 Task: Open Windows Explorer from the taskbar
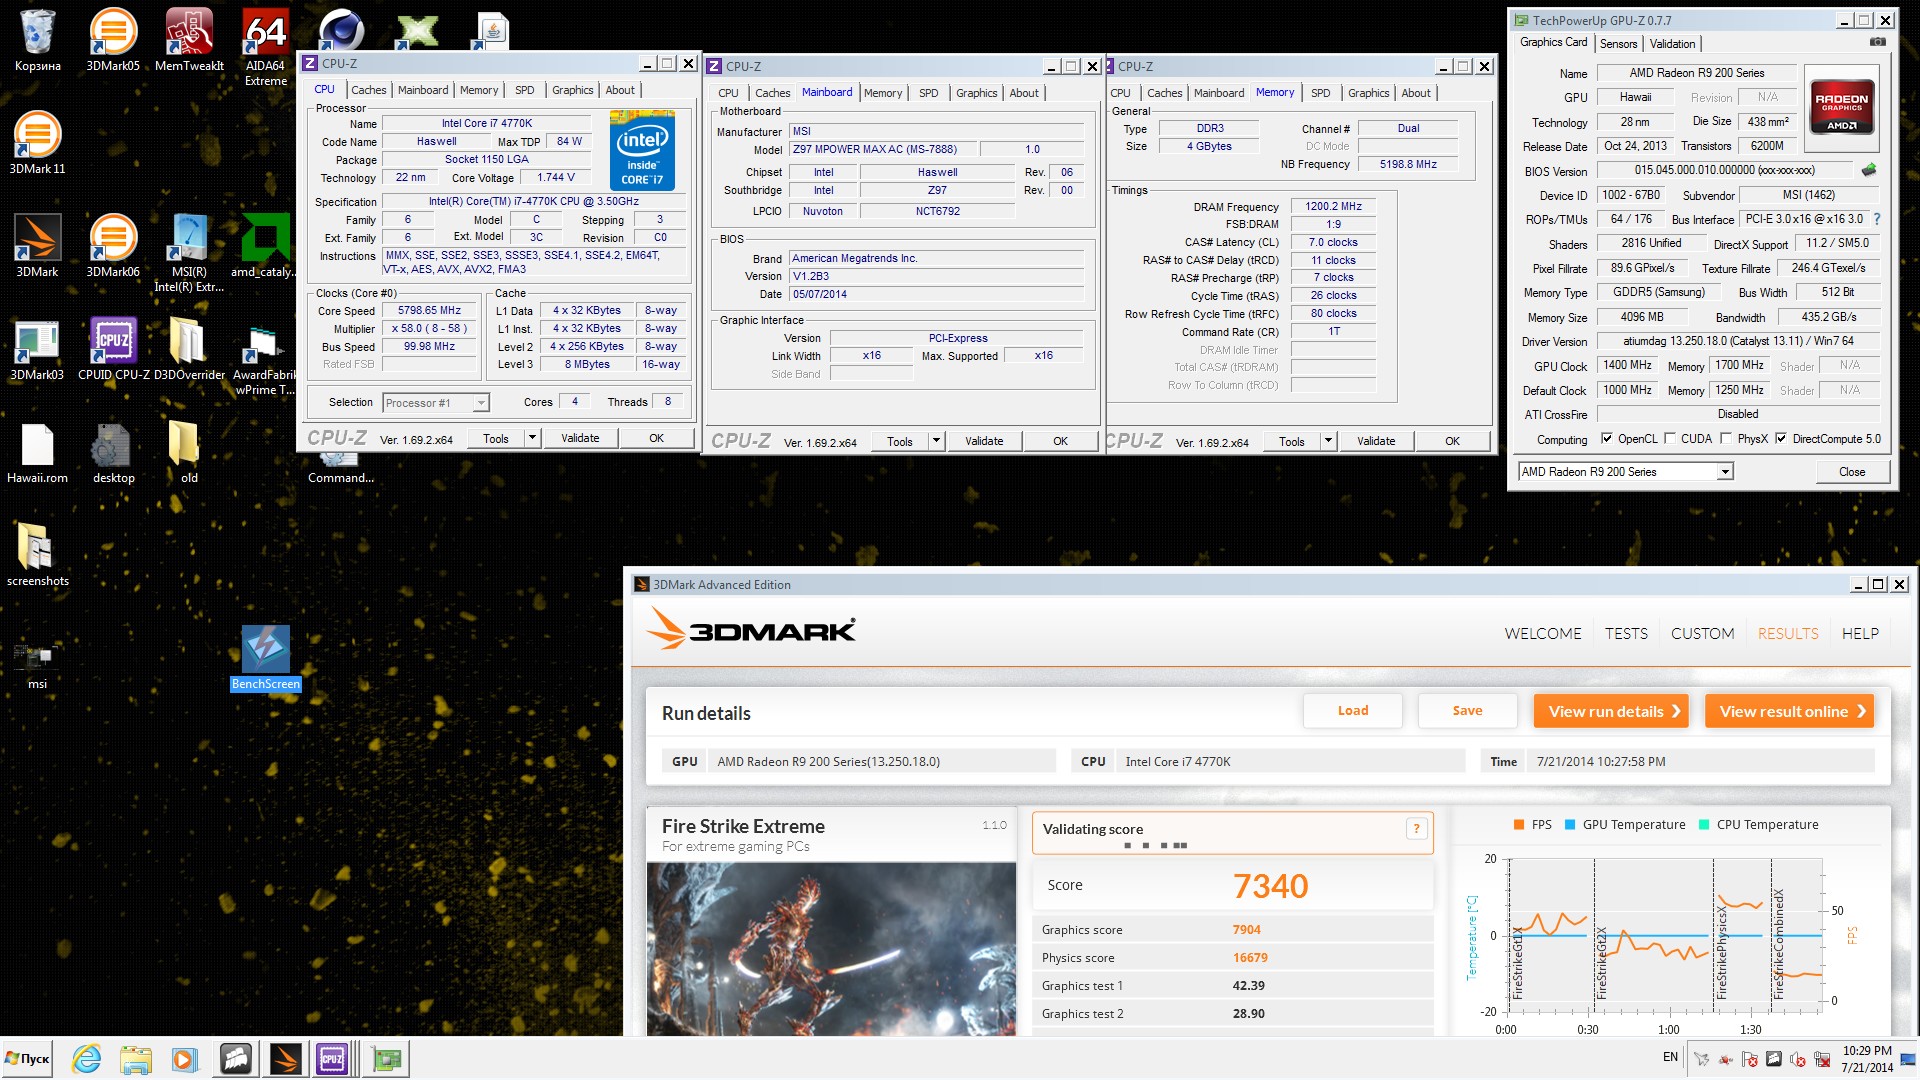pos(135,1059)
